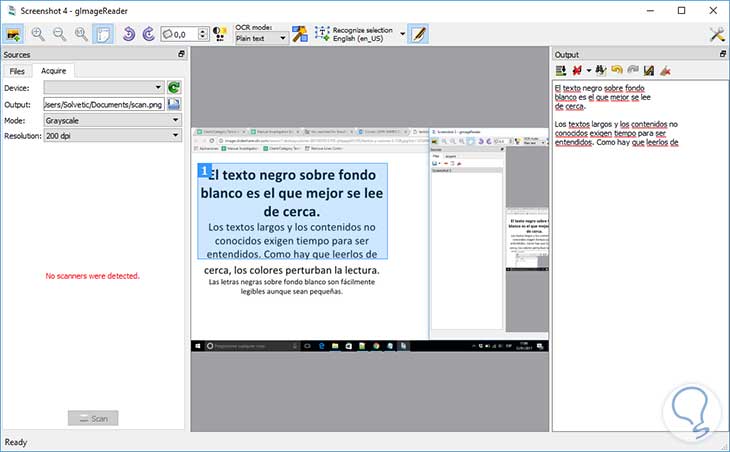Maximize the gImageReader window
The width and height of the screenshot is (730, 452).
click(681, 10)
